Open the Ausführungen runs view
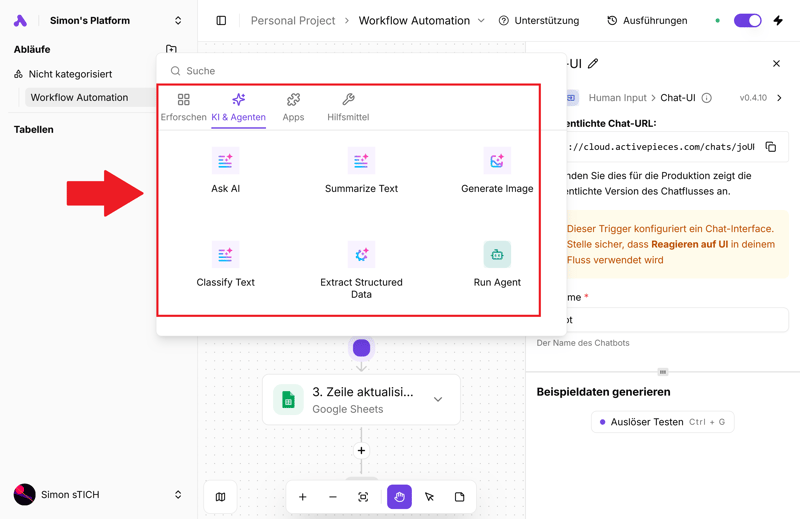 647,20
